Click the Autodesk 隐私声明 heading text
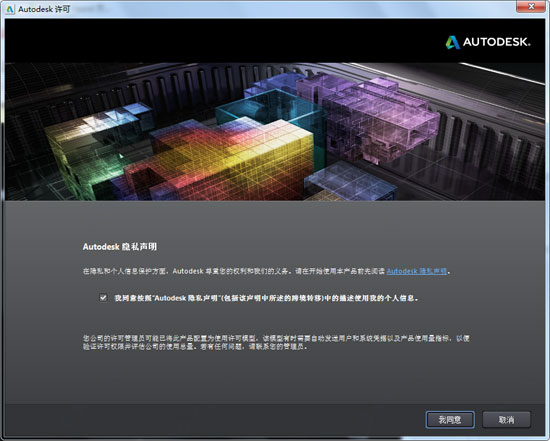This screenshot has width=550, height=441. [x=120, y=247]
